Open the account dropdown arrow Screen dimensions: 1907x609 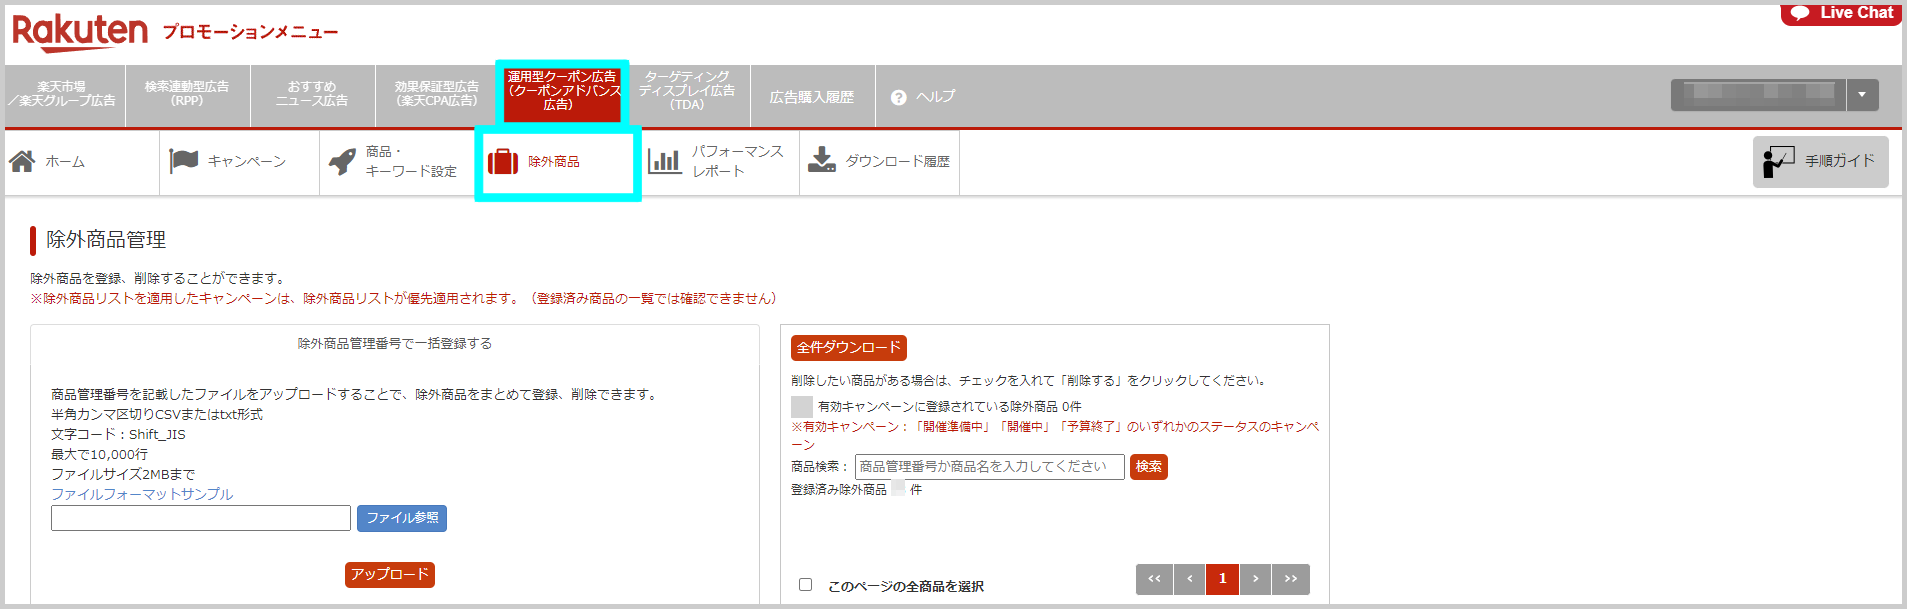[1862, 95]
